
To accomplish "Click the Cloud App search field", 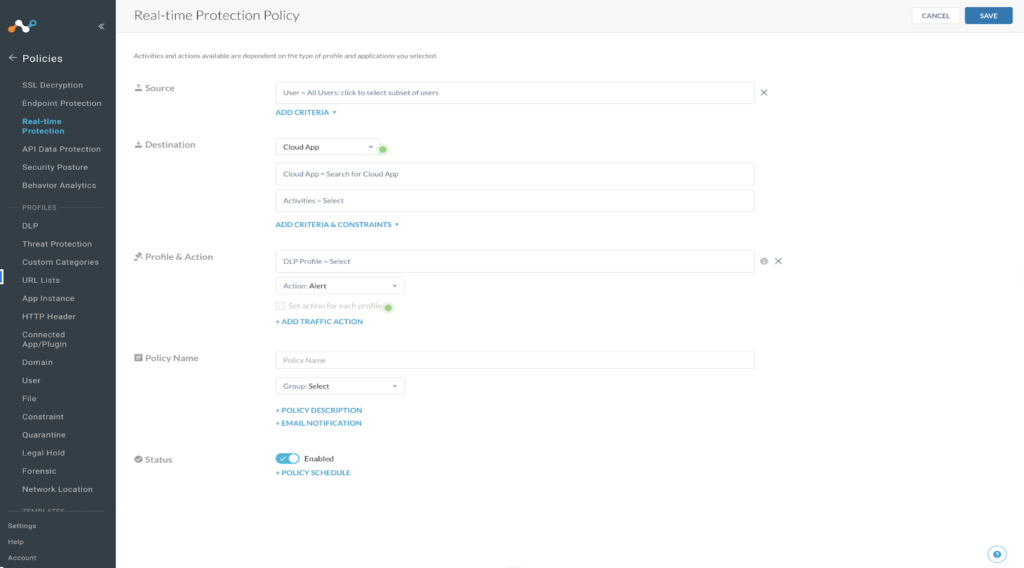I will coord(515,174).
